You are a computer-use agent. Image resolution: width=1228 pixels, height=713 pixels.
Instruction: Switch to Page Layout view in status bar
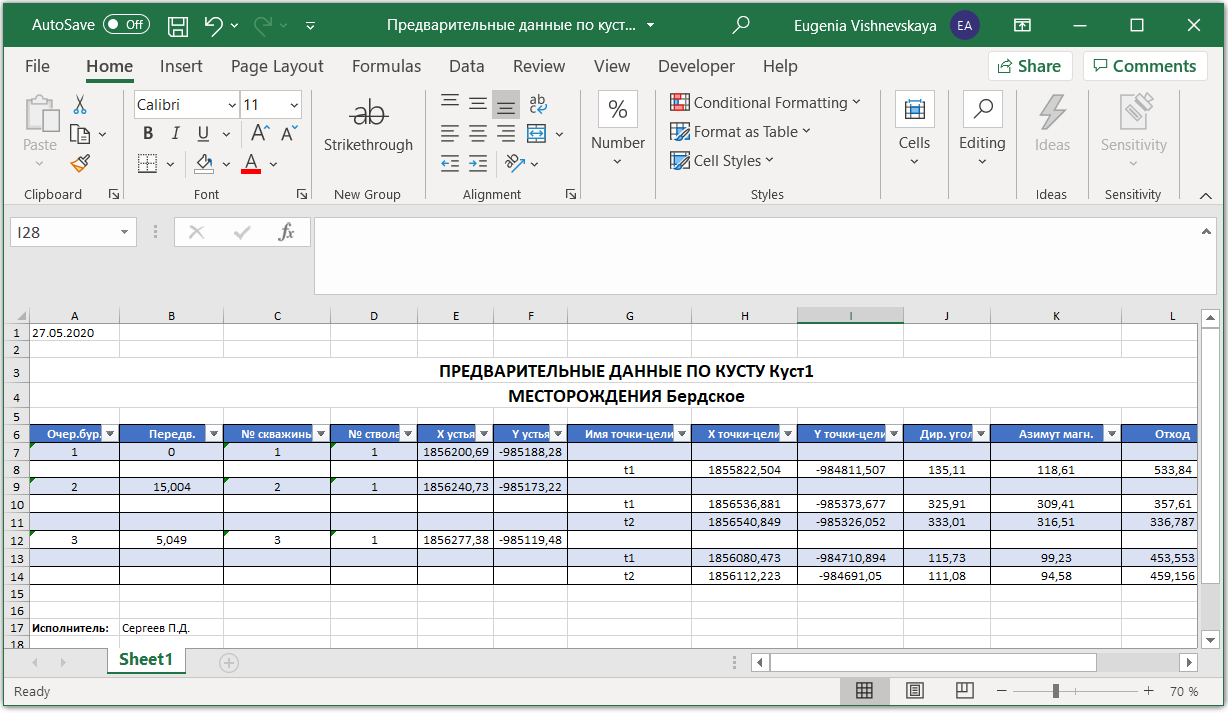914,691
